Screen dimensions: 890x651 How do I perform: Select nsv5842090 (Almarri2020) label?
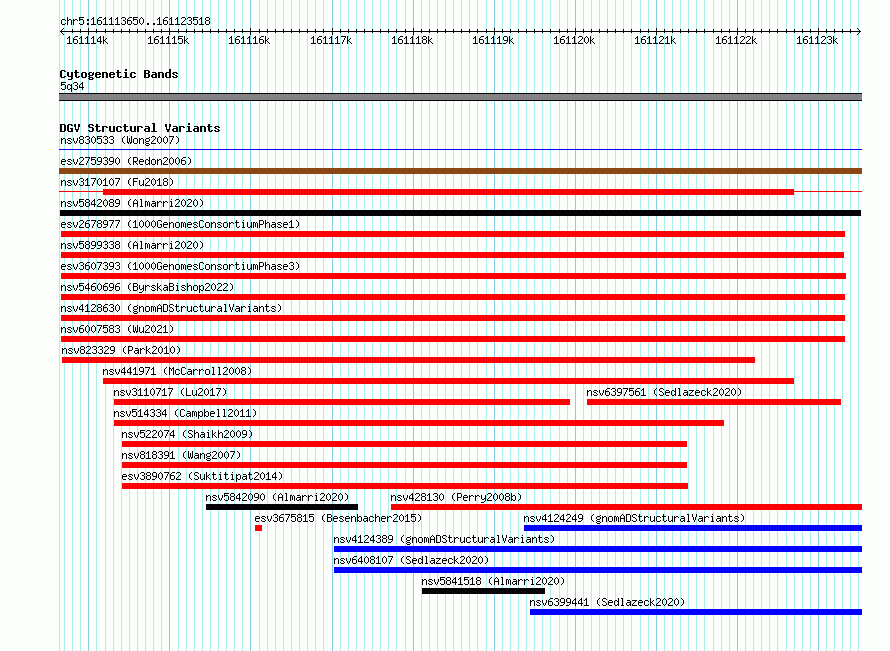tap(277, 497)
